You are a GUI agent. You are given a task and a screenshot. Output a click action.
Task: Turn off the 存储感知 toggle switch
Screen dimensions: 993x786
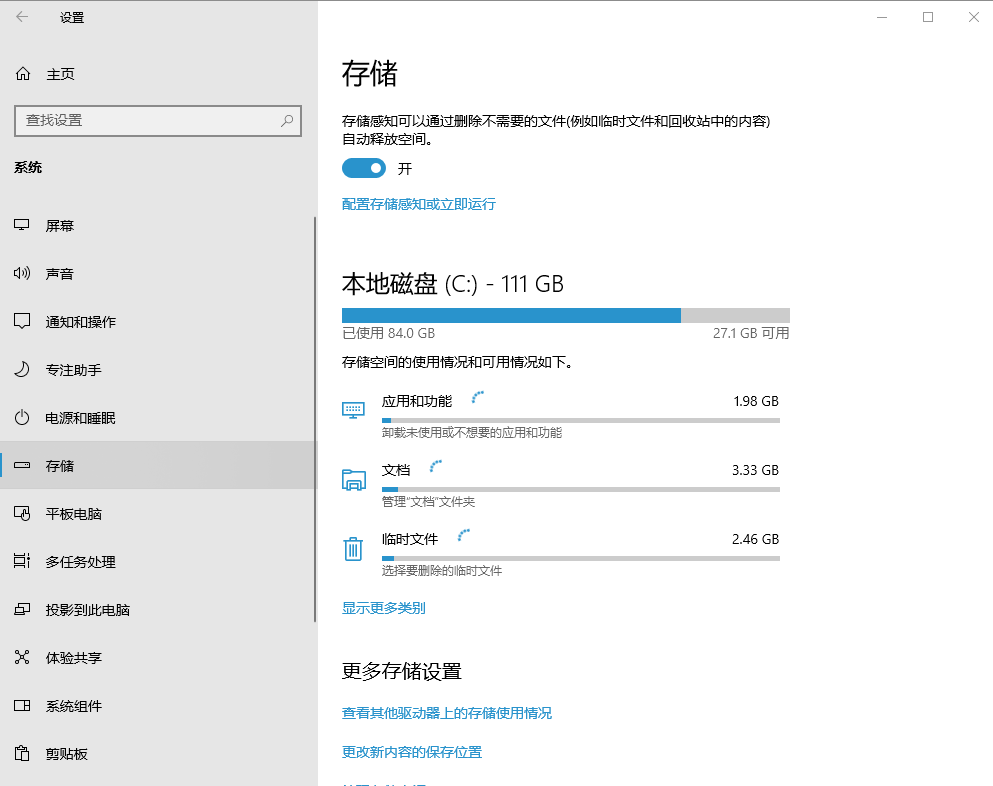(x=364, y=167)
